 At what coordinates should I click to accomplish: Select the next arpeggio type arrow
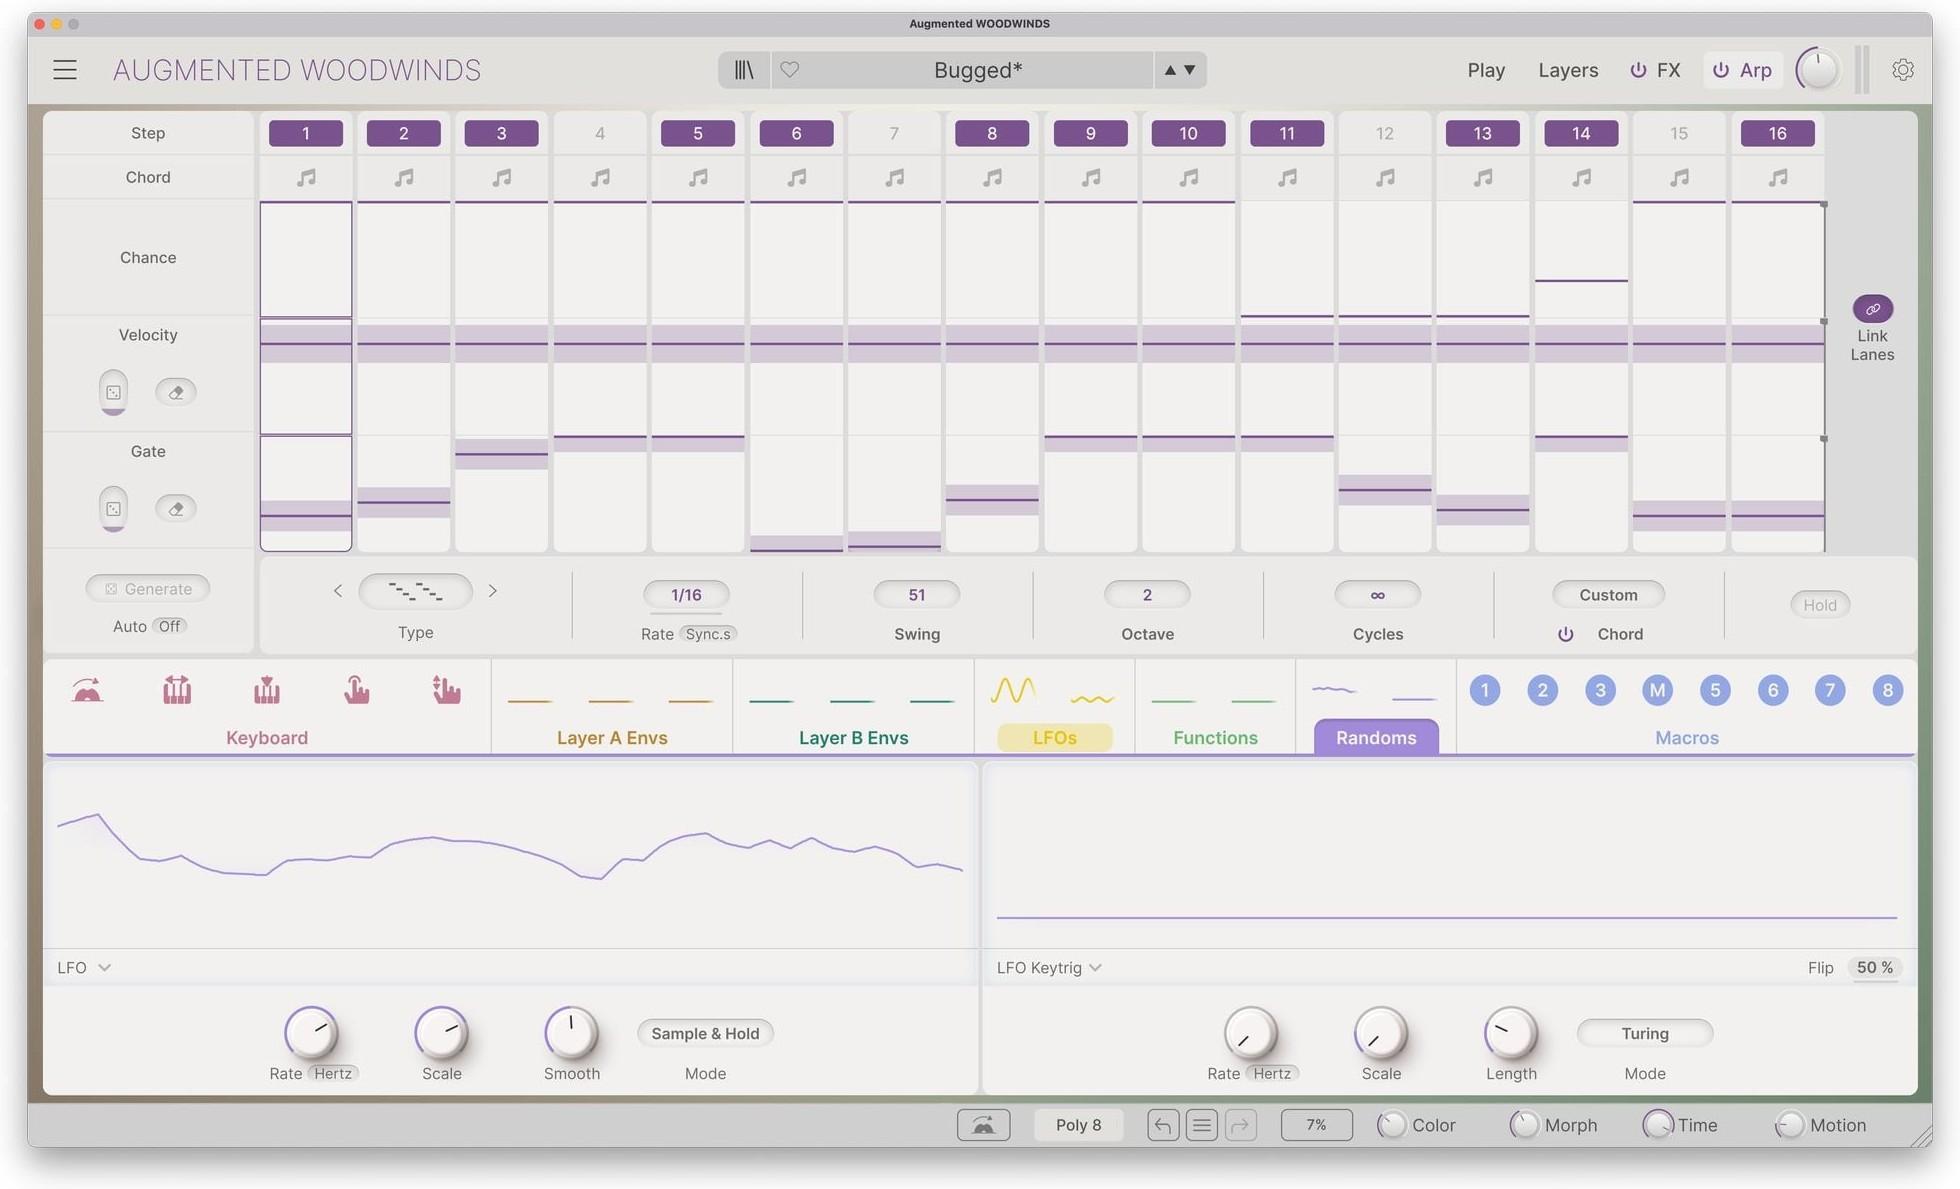click(492, 591)
